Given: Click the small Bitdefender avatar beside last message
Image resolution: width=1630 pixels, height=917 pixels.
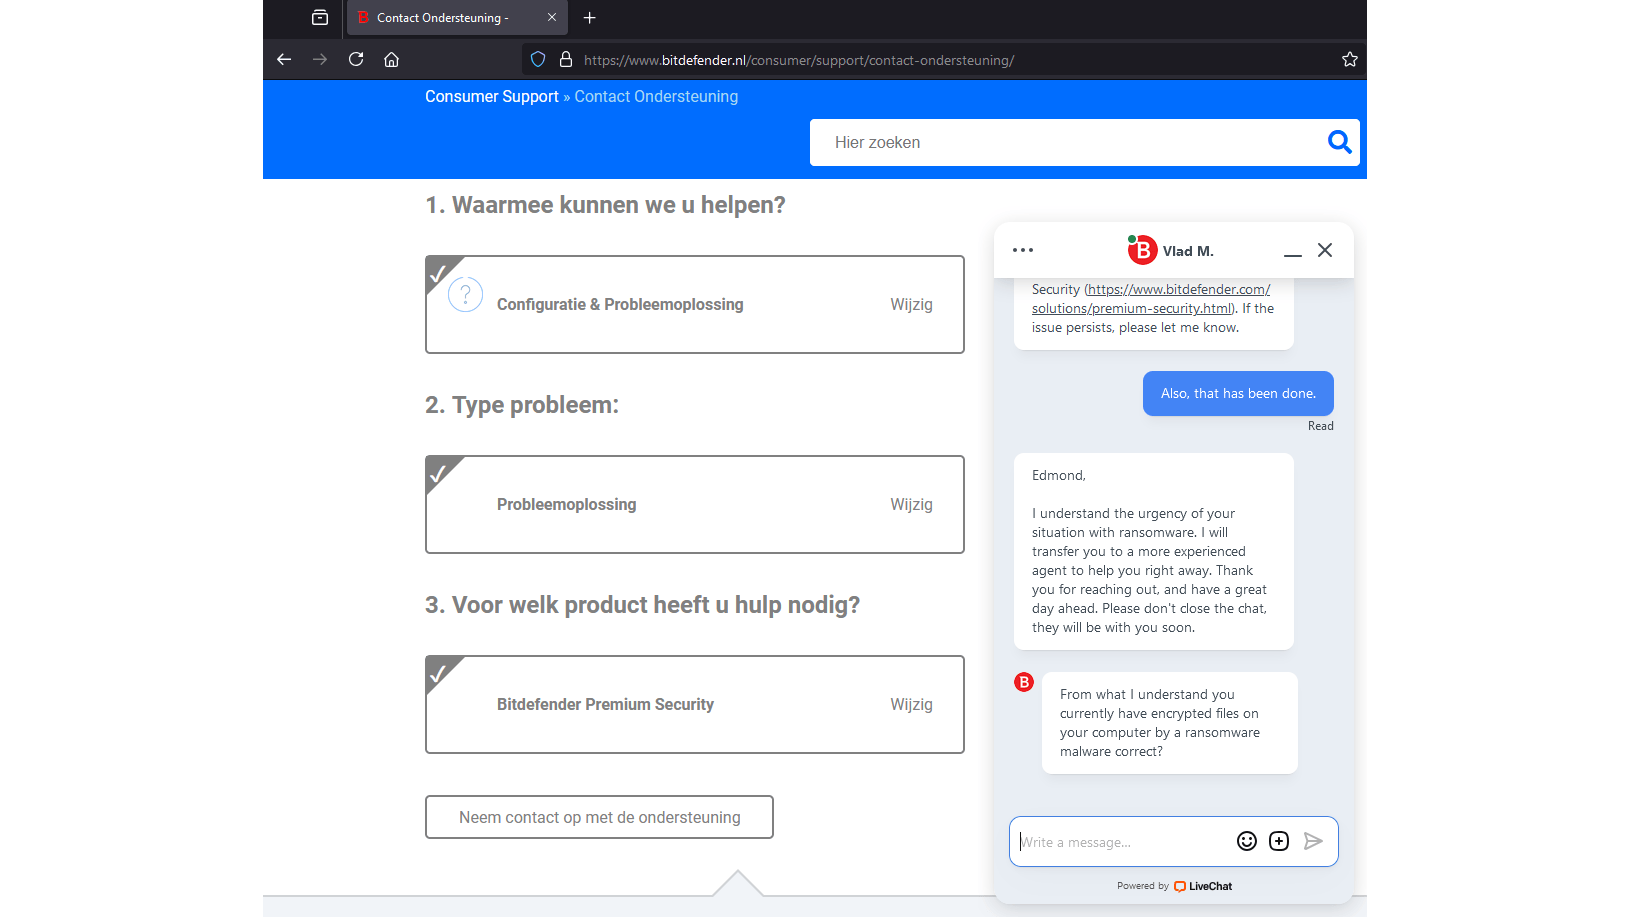Looking at the screenshot, I should pos(1024,682).
